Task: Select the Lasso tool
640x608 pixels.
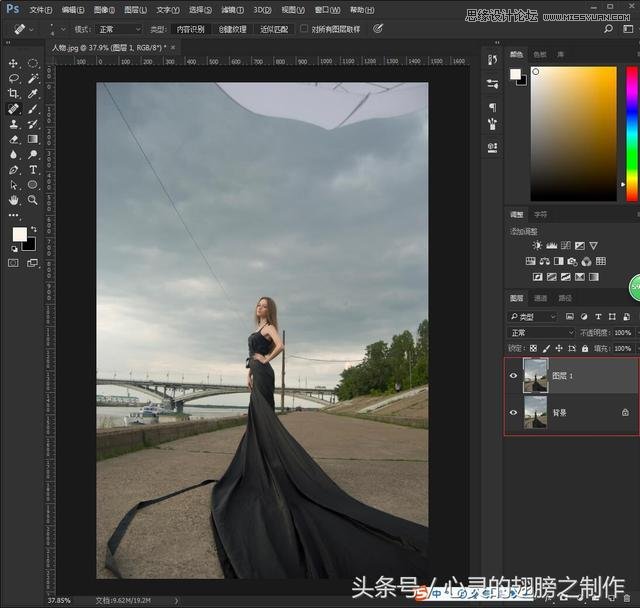Action: tap(14, 78)
